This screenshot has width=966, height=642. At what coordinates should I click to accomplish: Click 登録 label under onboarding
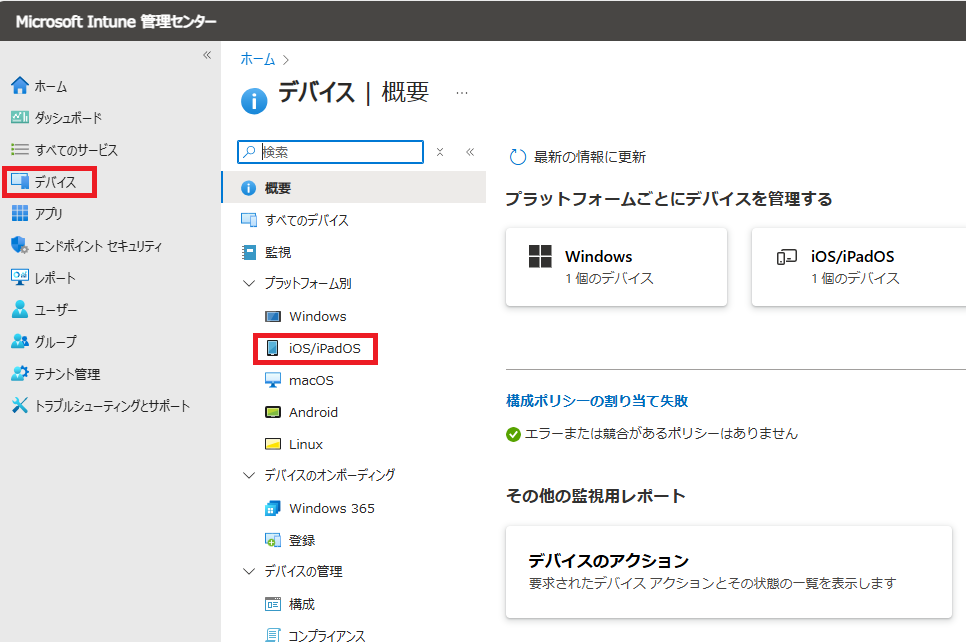point(302,540)
